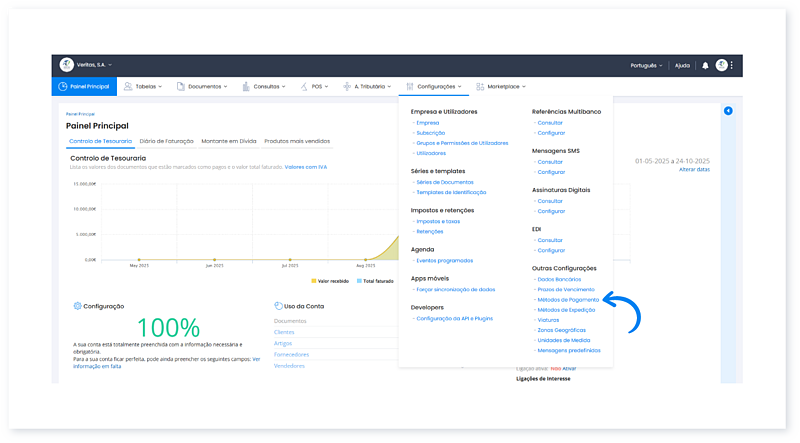This screenshot has width=800, height=443.
Task: Click the Uso da Conta icon
Action: click(x=278, y=306)
